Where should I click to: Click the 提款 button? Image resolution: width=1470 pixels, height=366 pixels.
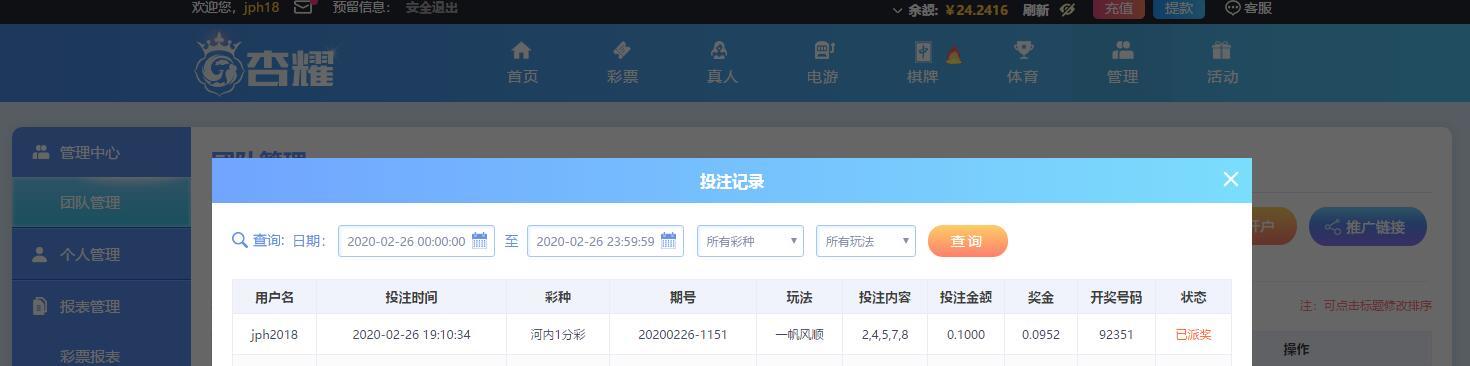pos(1179,8)
